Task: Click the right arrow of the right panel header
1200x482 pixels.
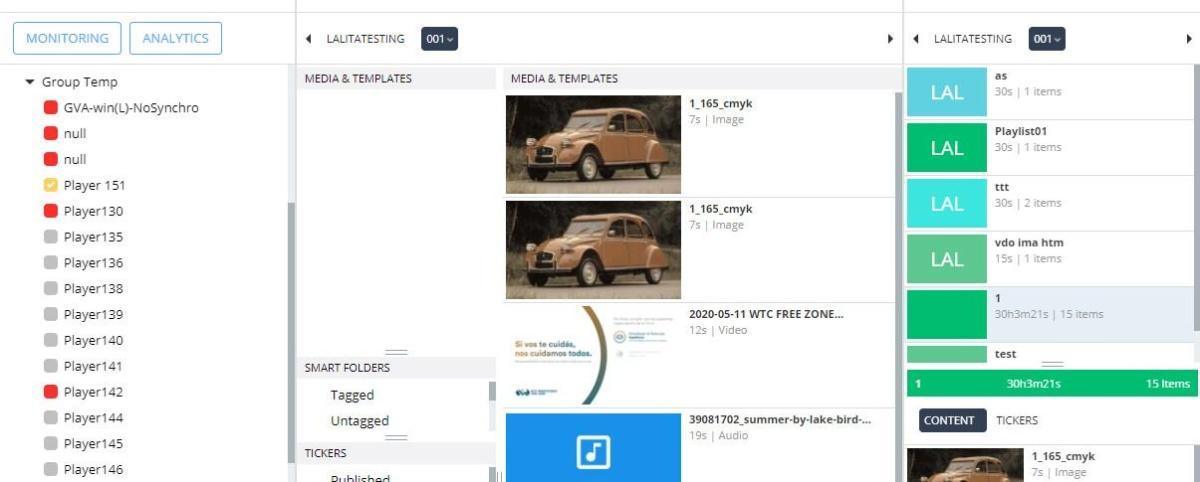Action: 1189,39
